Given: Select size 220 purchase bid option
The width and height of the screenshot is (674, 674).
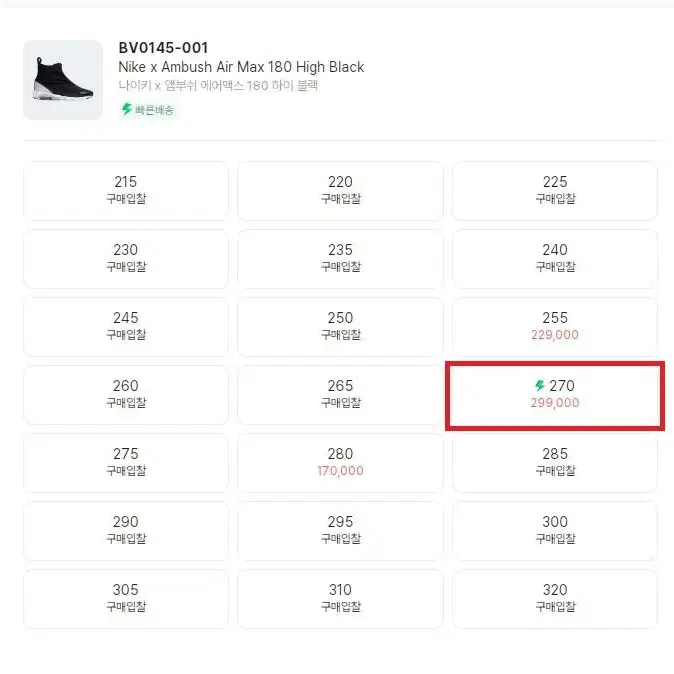Looking at the screenshot, I should (340, 191).
